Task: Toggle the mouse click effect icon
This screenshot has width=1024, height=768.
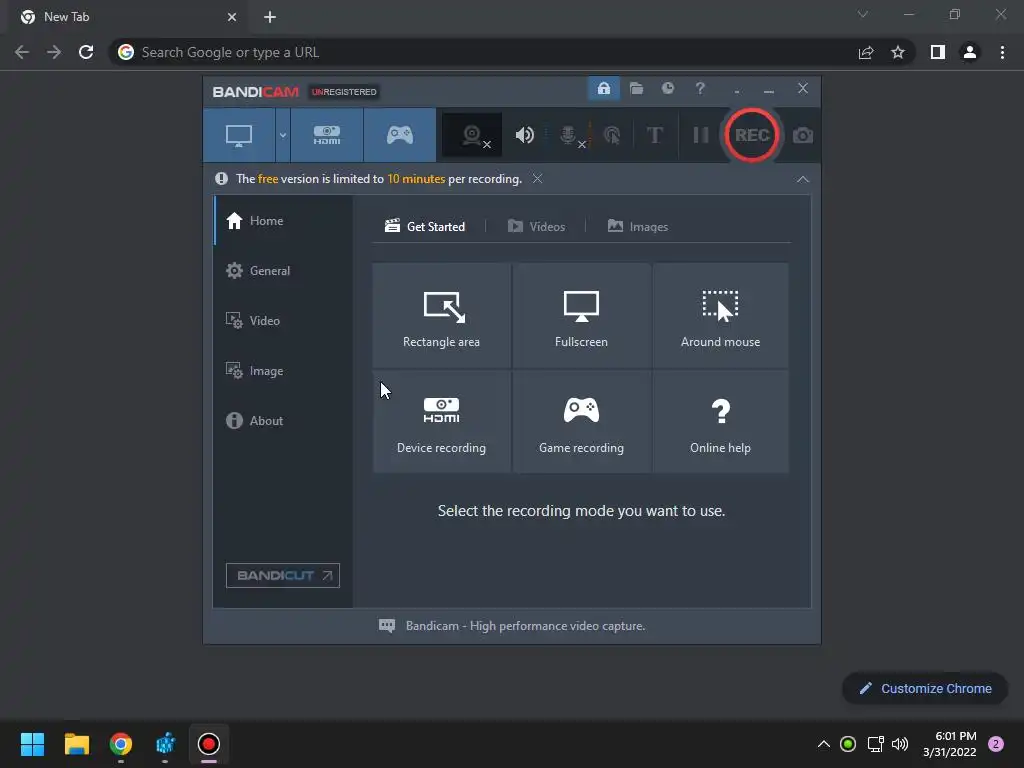Action: pos(612,135)
